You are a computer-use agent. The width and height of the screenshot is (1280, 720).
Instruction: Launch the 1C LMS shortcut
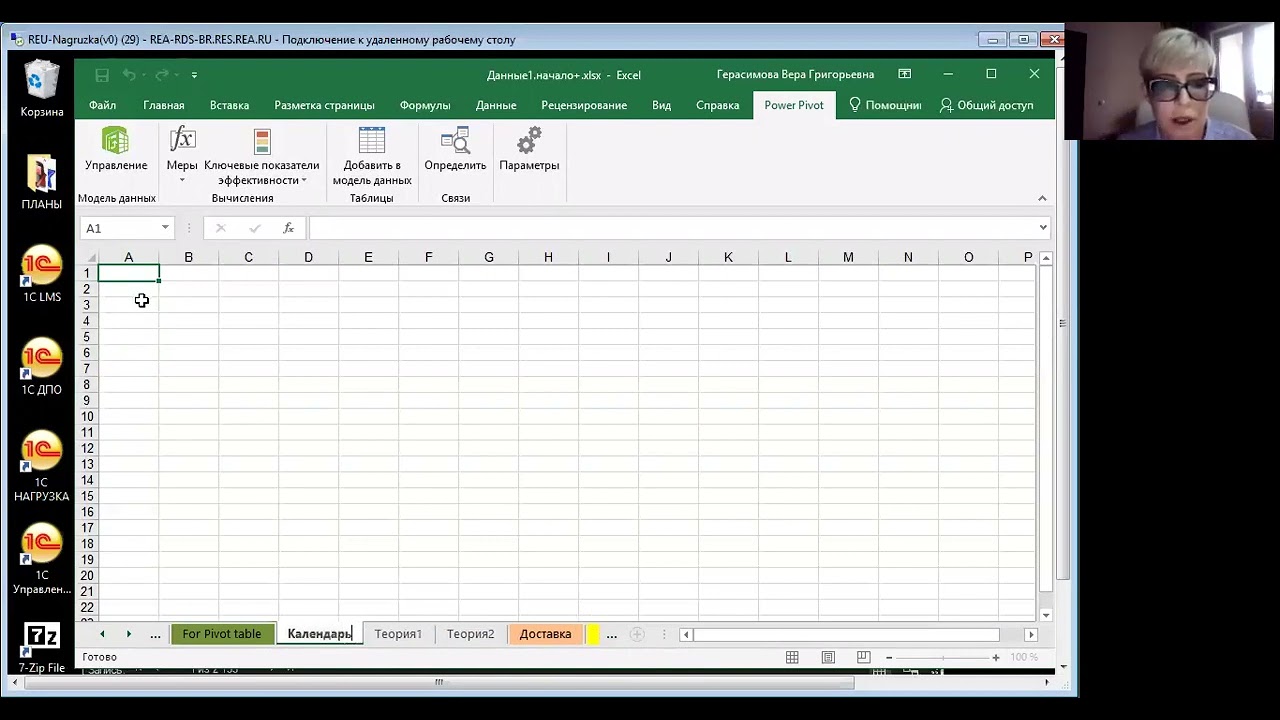click(42, 275)
